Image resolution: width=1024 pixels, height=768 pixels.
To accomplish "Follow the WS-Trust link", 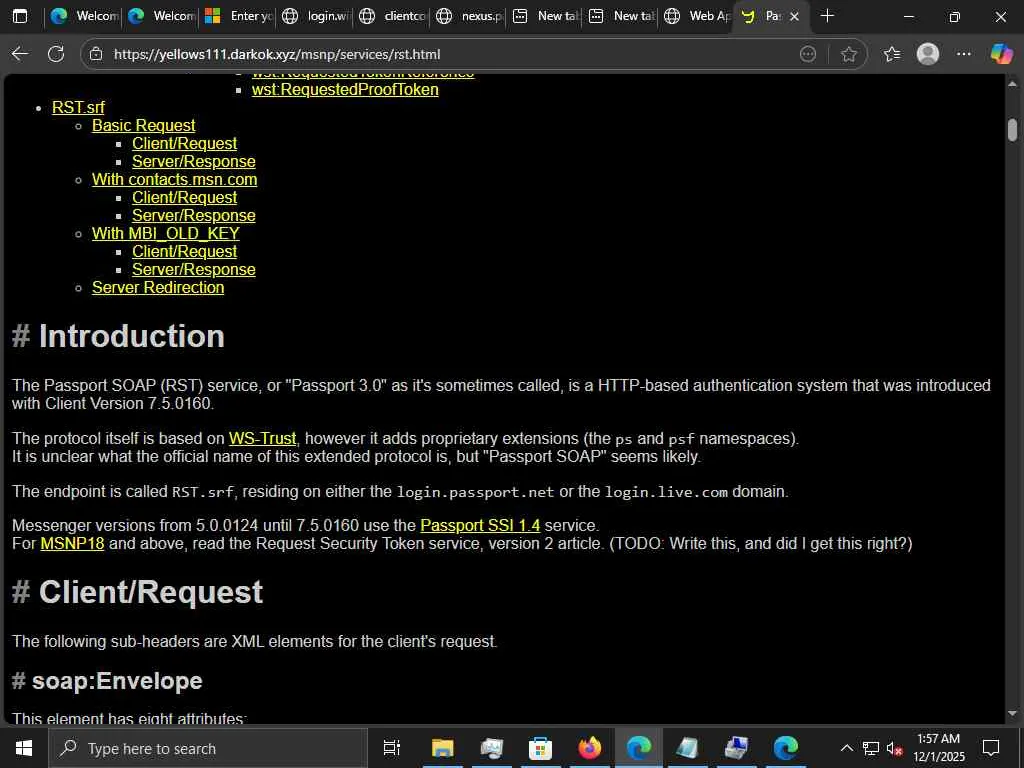I will coord(263,438).
